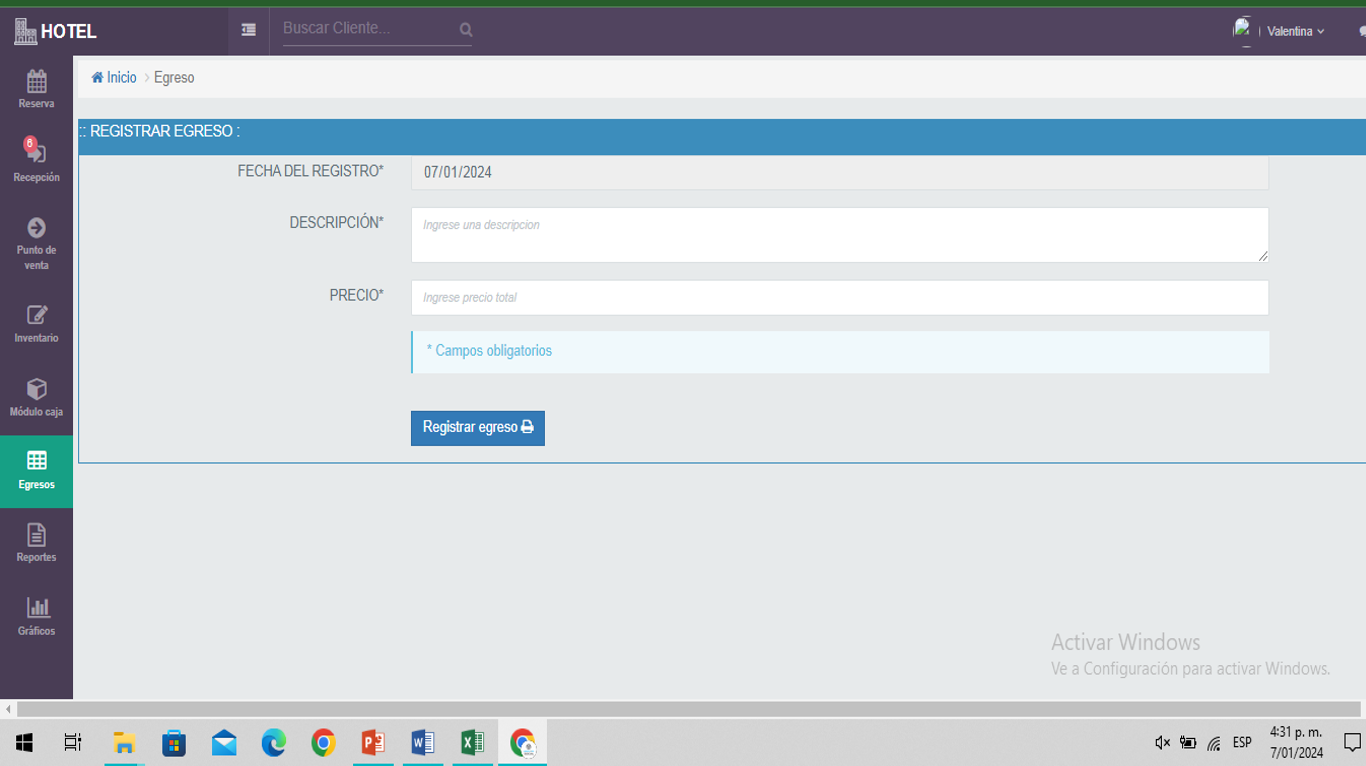The width and height of the screenshot is (1366, 766).
Task: Open Microsoft Edge from taskbar
Action: tap(273, 743)
